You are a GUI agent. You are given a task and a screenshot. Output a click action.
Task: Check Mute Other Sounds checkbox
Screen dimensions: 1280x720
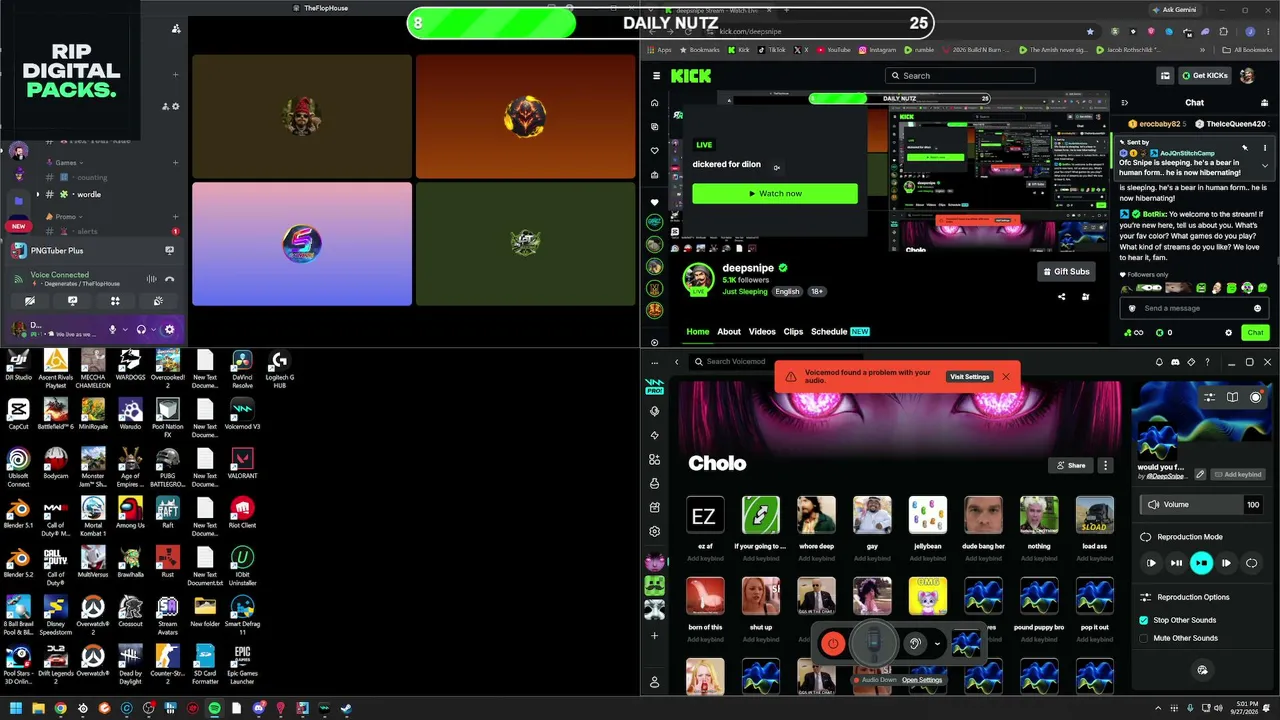[1144, 638]
